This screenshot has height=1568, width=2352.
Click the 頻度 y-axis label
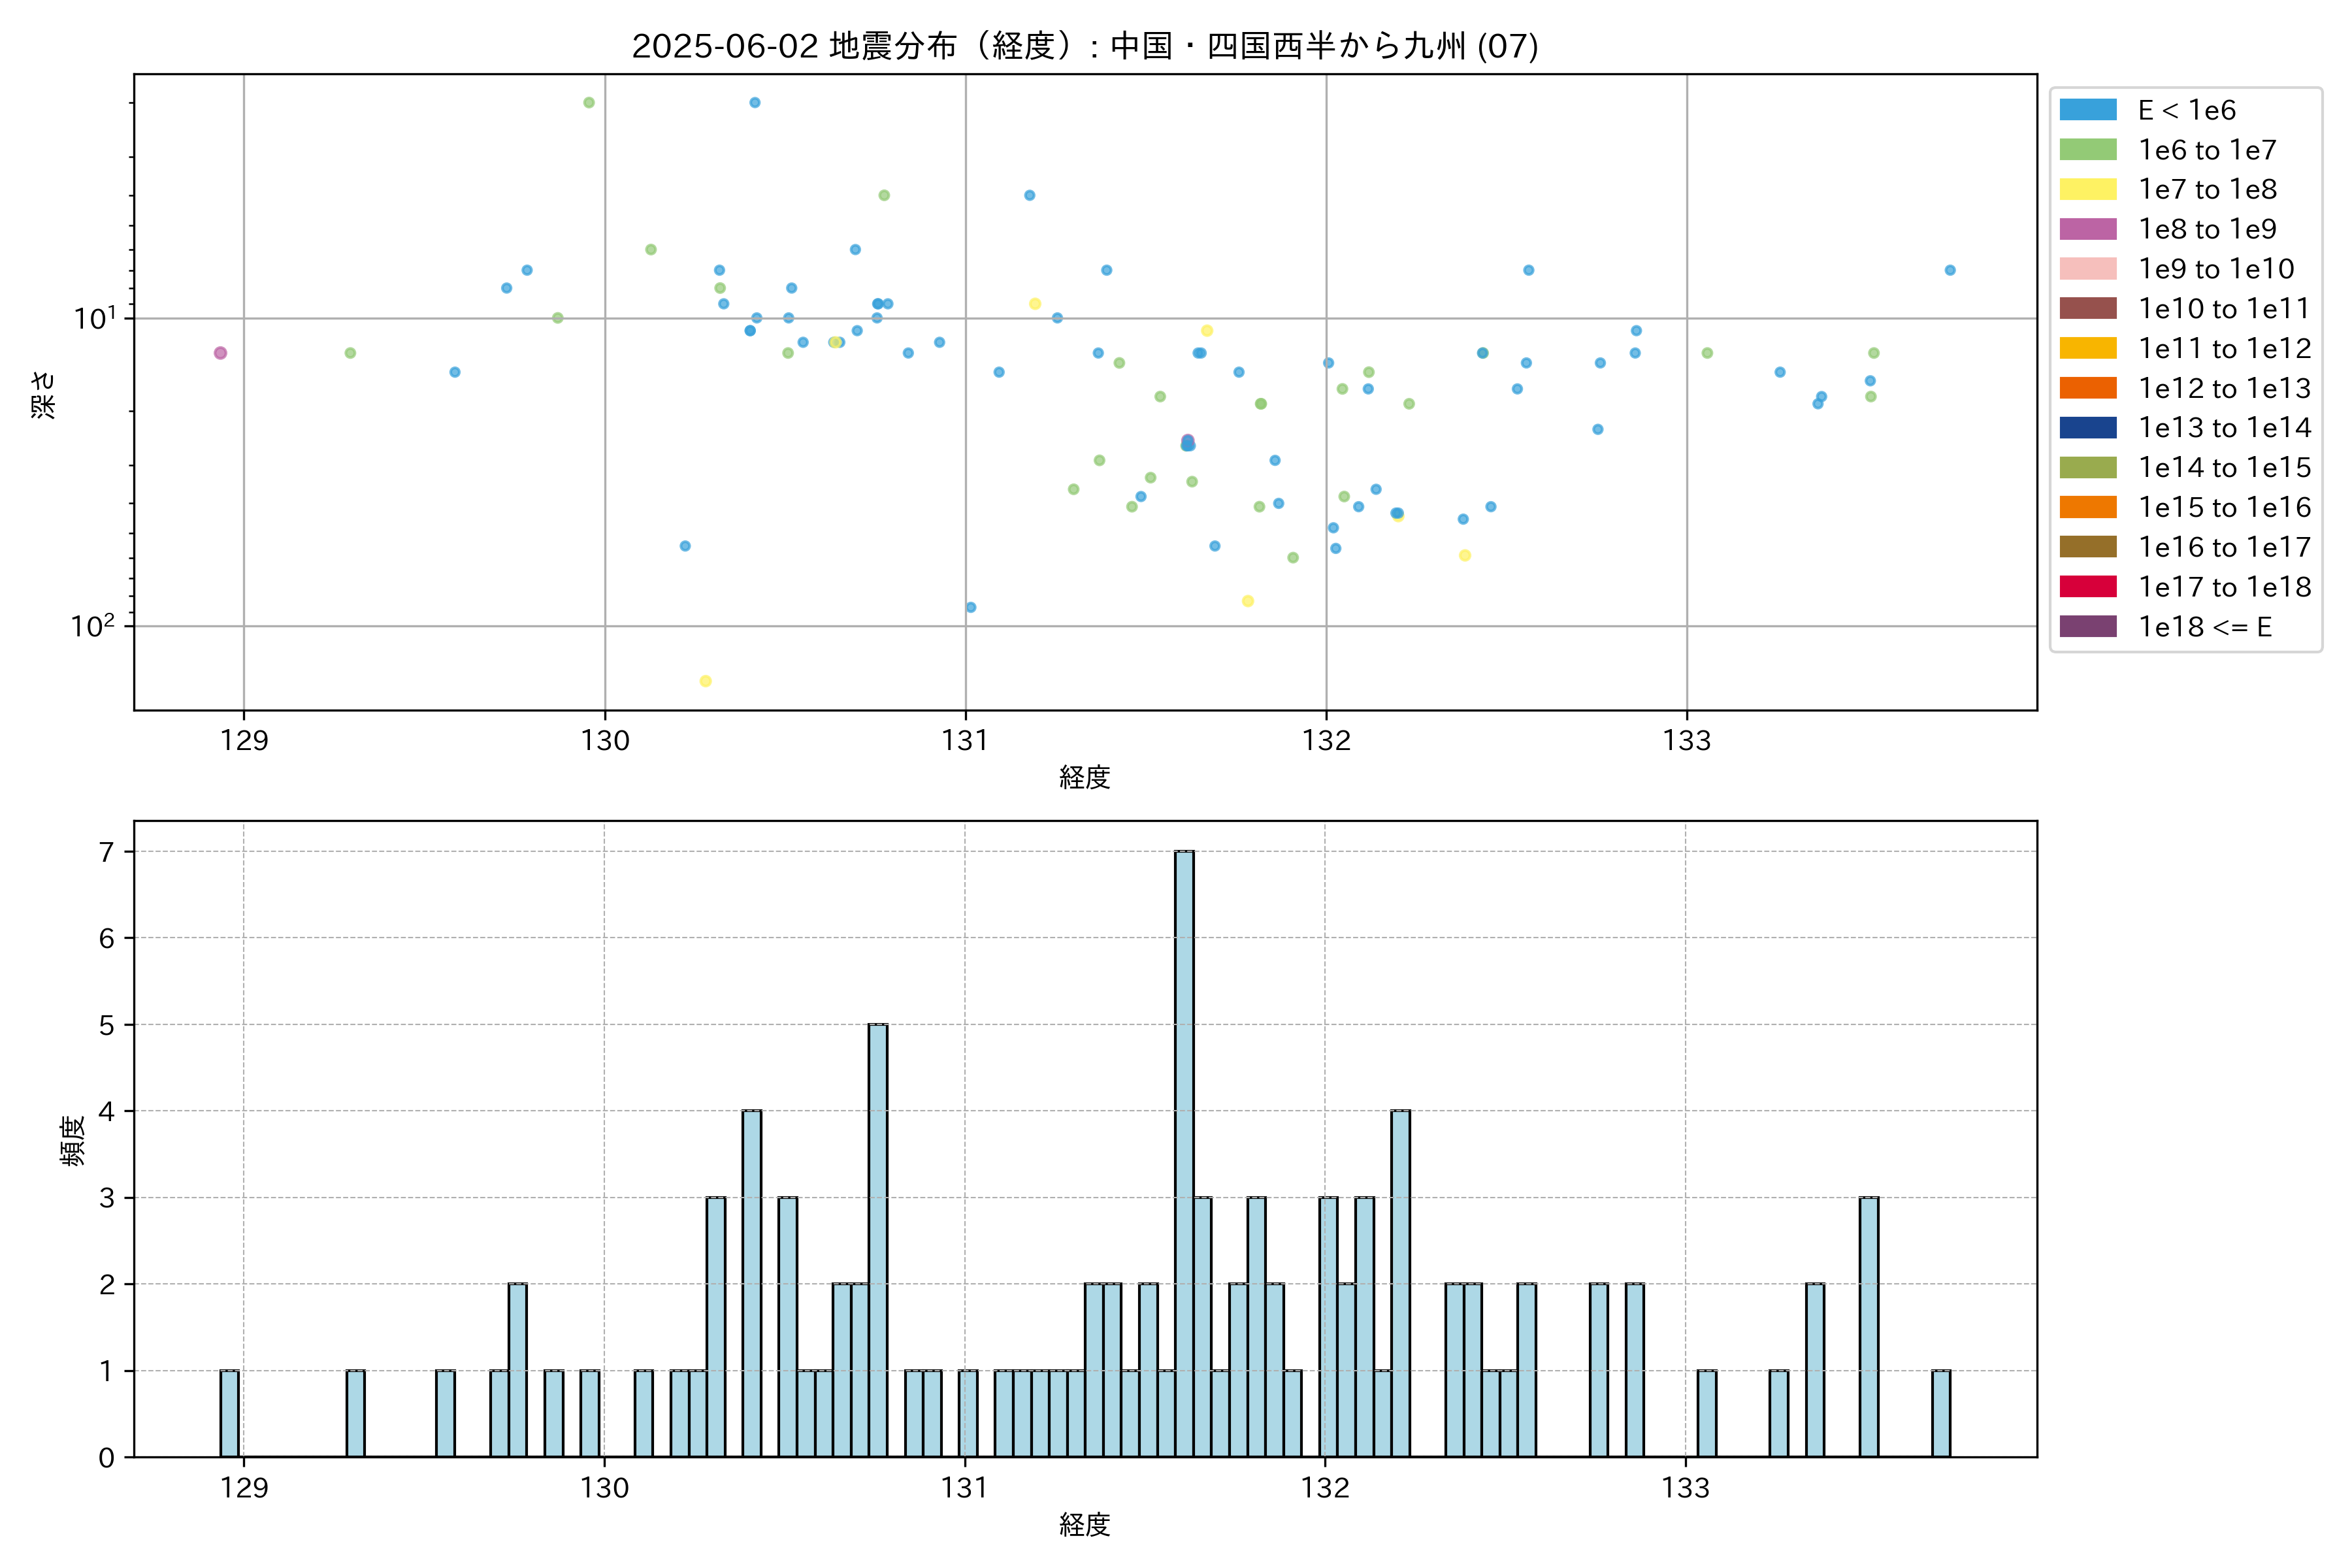point(72,1140)
